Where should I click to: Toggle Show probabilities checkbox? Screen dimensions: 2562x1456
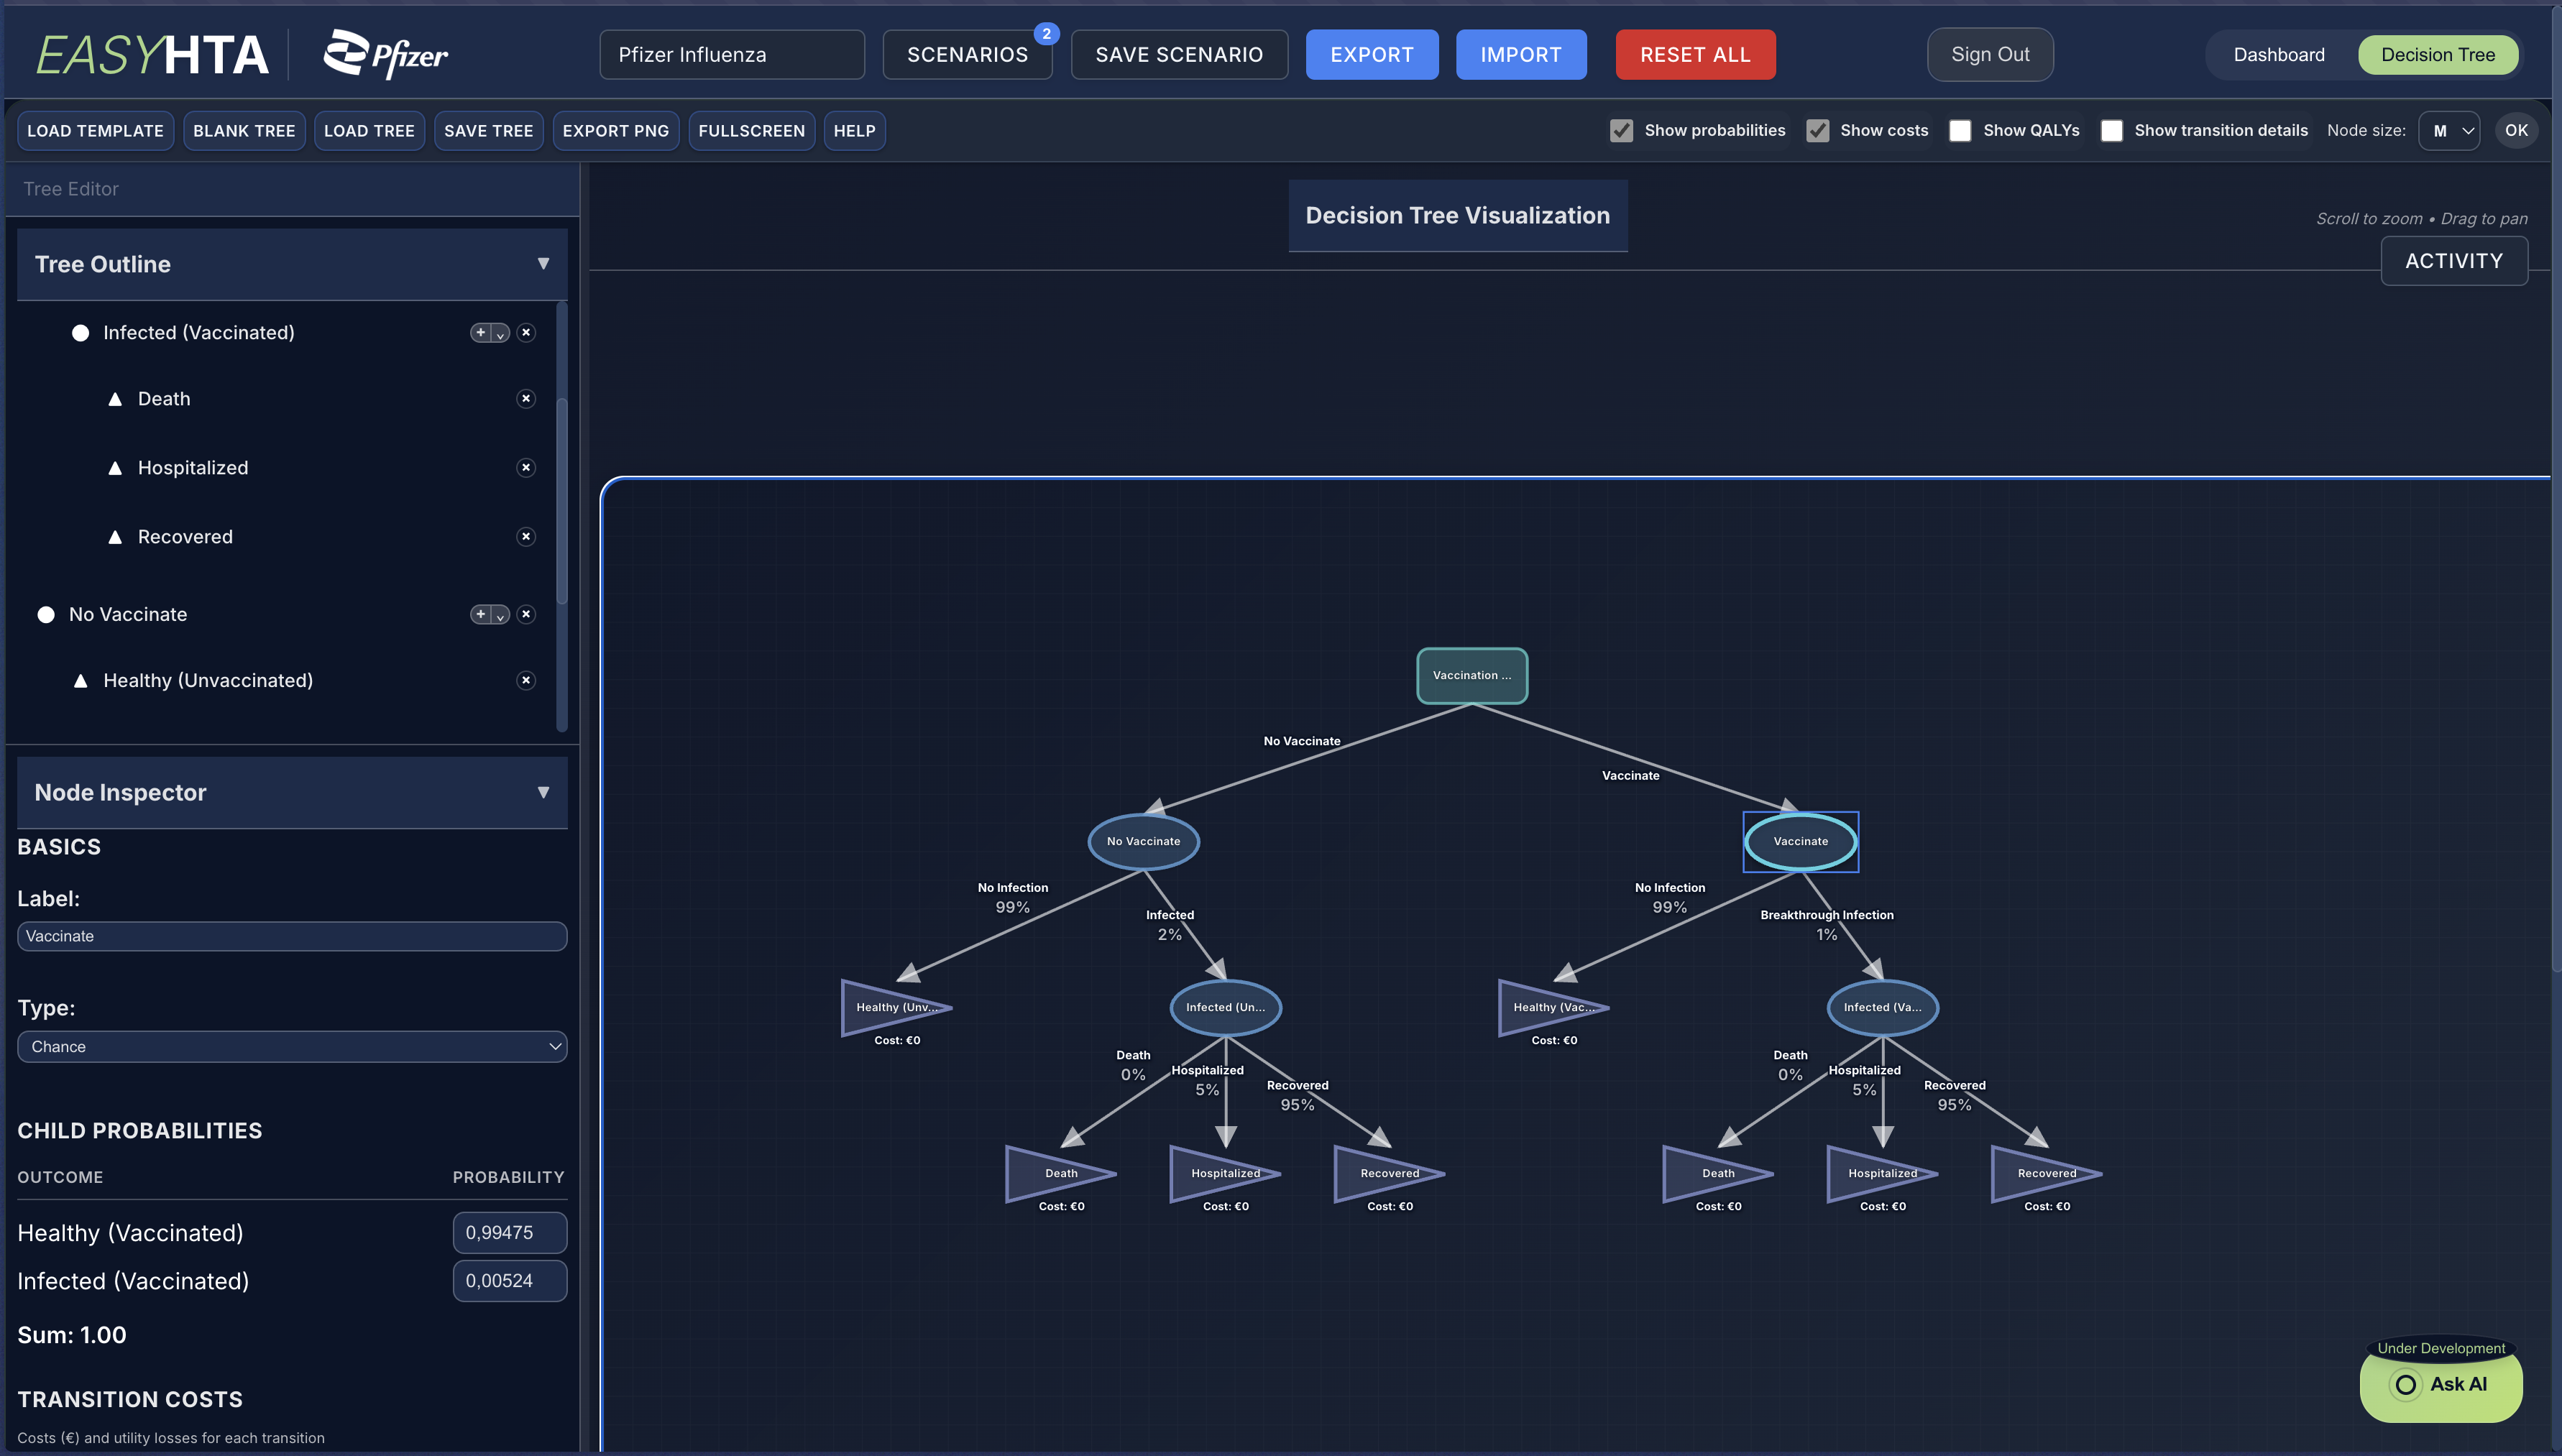(1621, 131)
